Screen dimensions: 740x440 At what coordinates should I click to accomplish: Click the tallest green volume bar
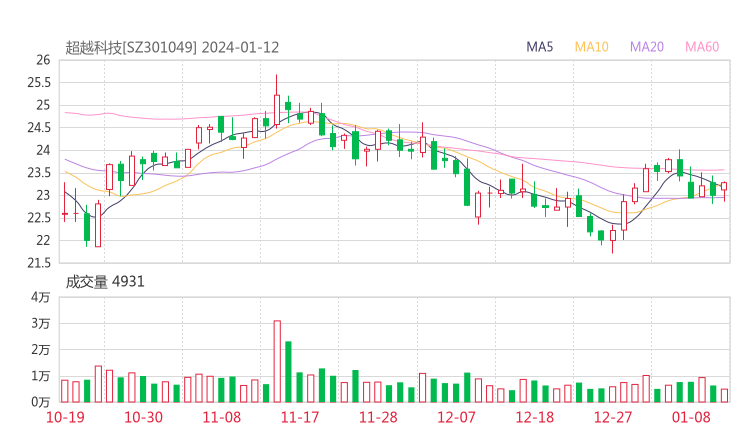click(288, 372)
